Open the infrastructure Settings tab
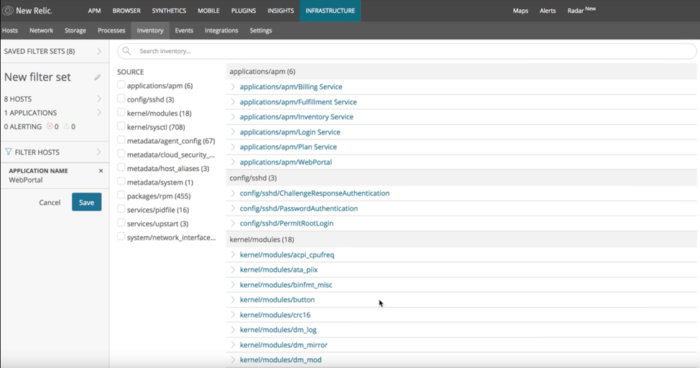700x368 pixels. pos(261,30)
